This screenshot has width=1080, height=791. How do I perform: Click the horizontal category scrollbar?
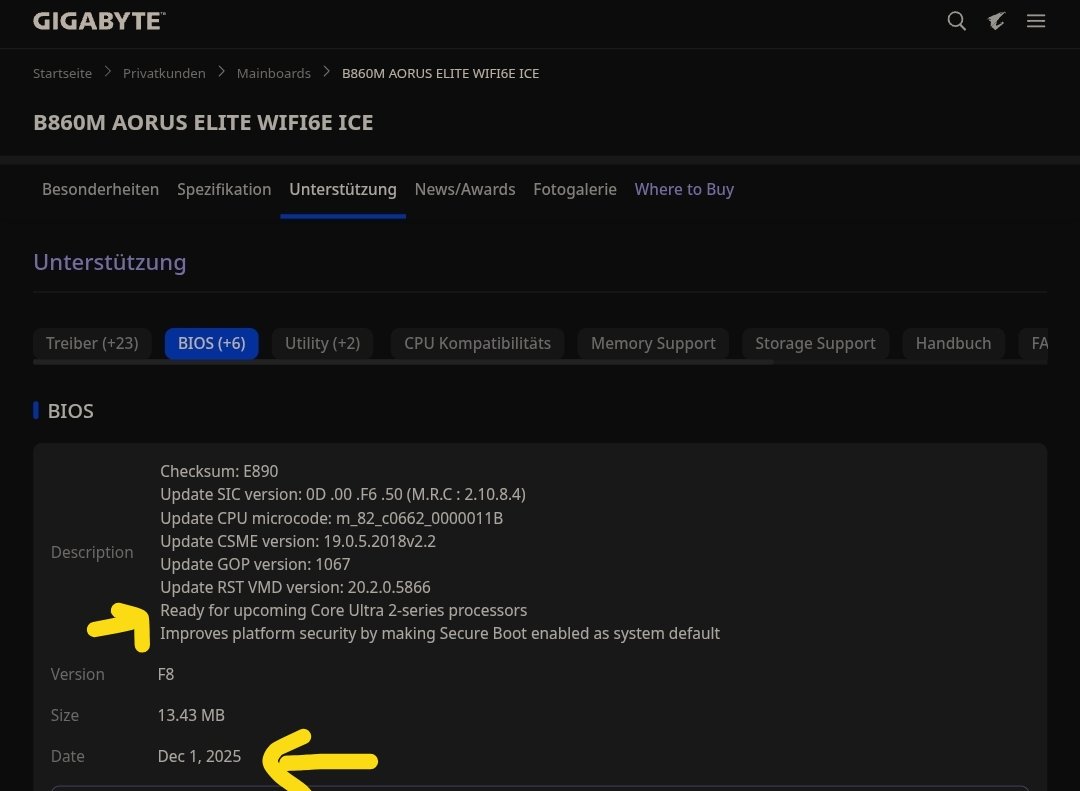point(403,362)
